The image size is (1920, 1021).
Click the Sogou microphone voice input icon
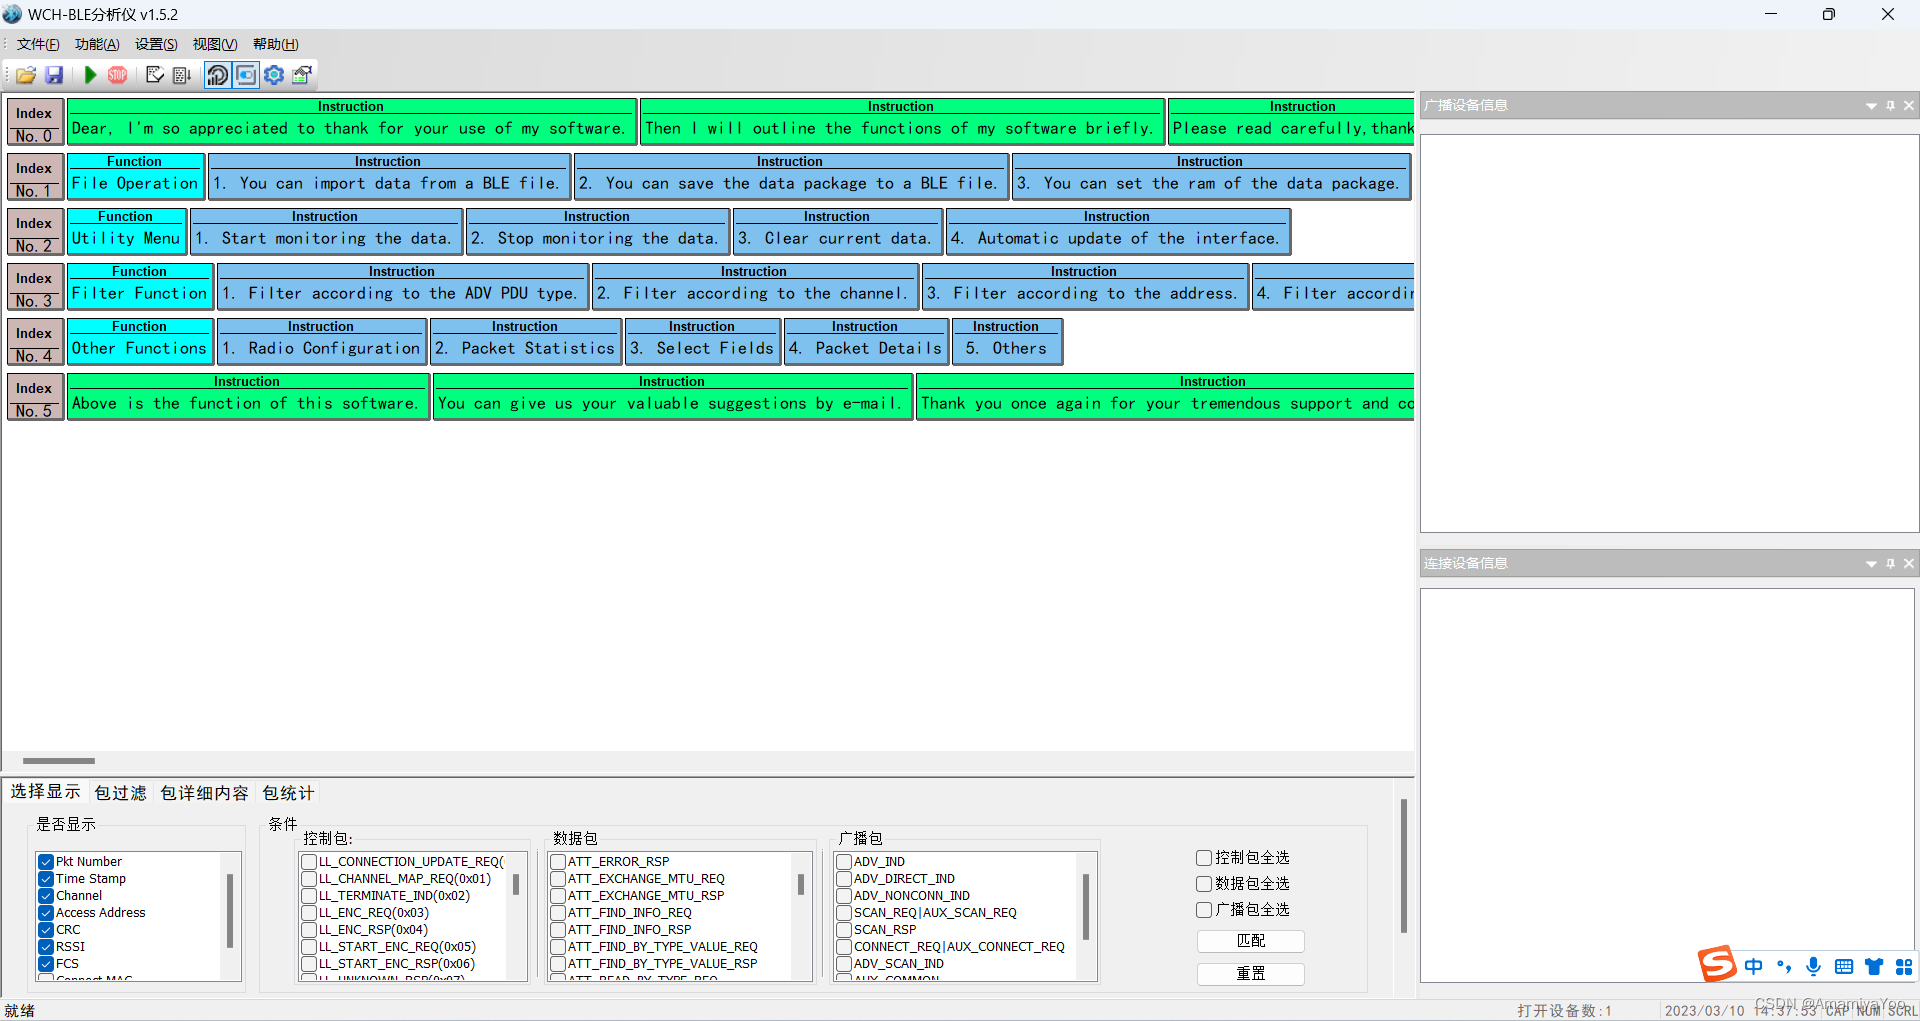point(1814,967)
